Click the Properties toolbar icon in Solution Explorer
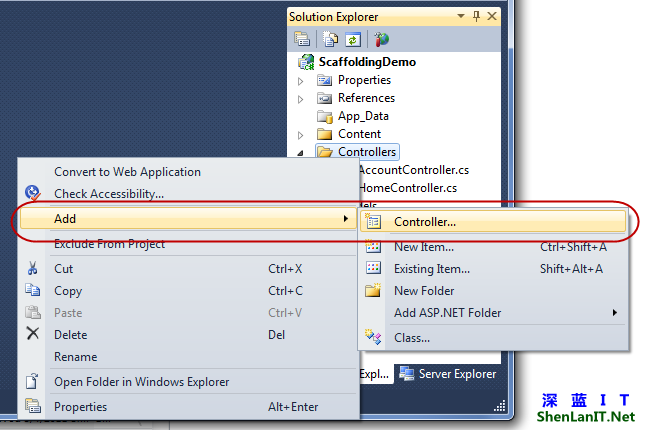This screenshot has width=646, height=430. [302, 39]
